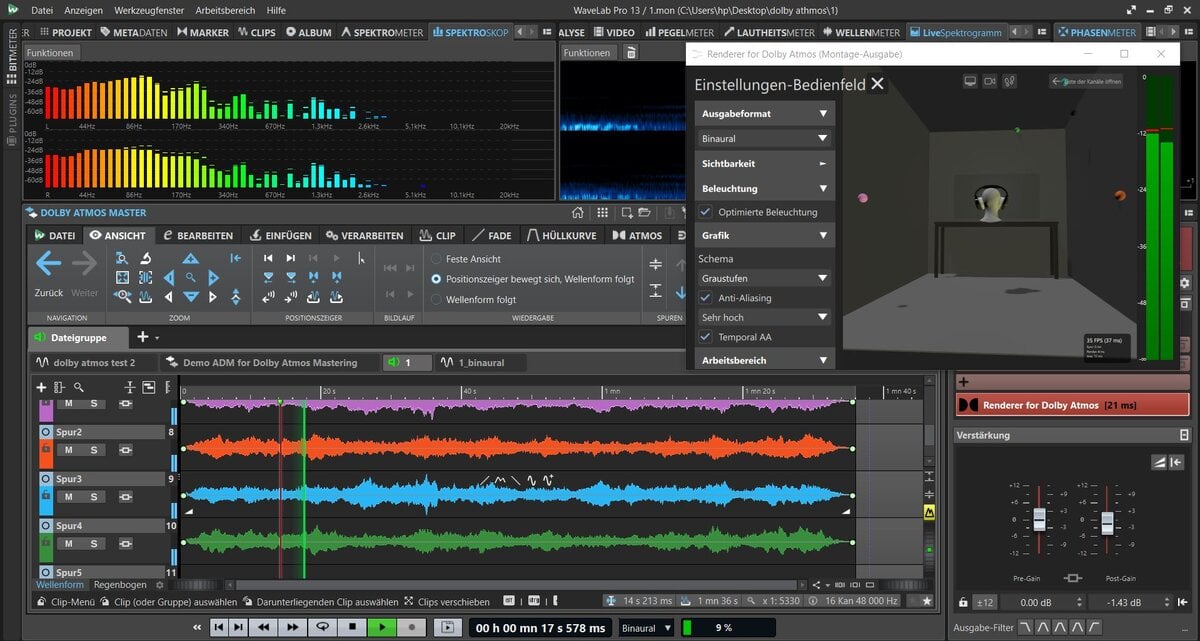The image size is (1200, 641).
Task: Mute the Spur2 track
Action: (x=69, y=450)
